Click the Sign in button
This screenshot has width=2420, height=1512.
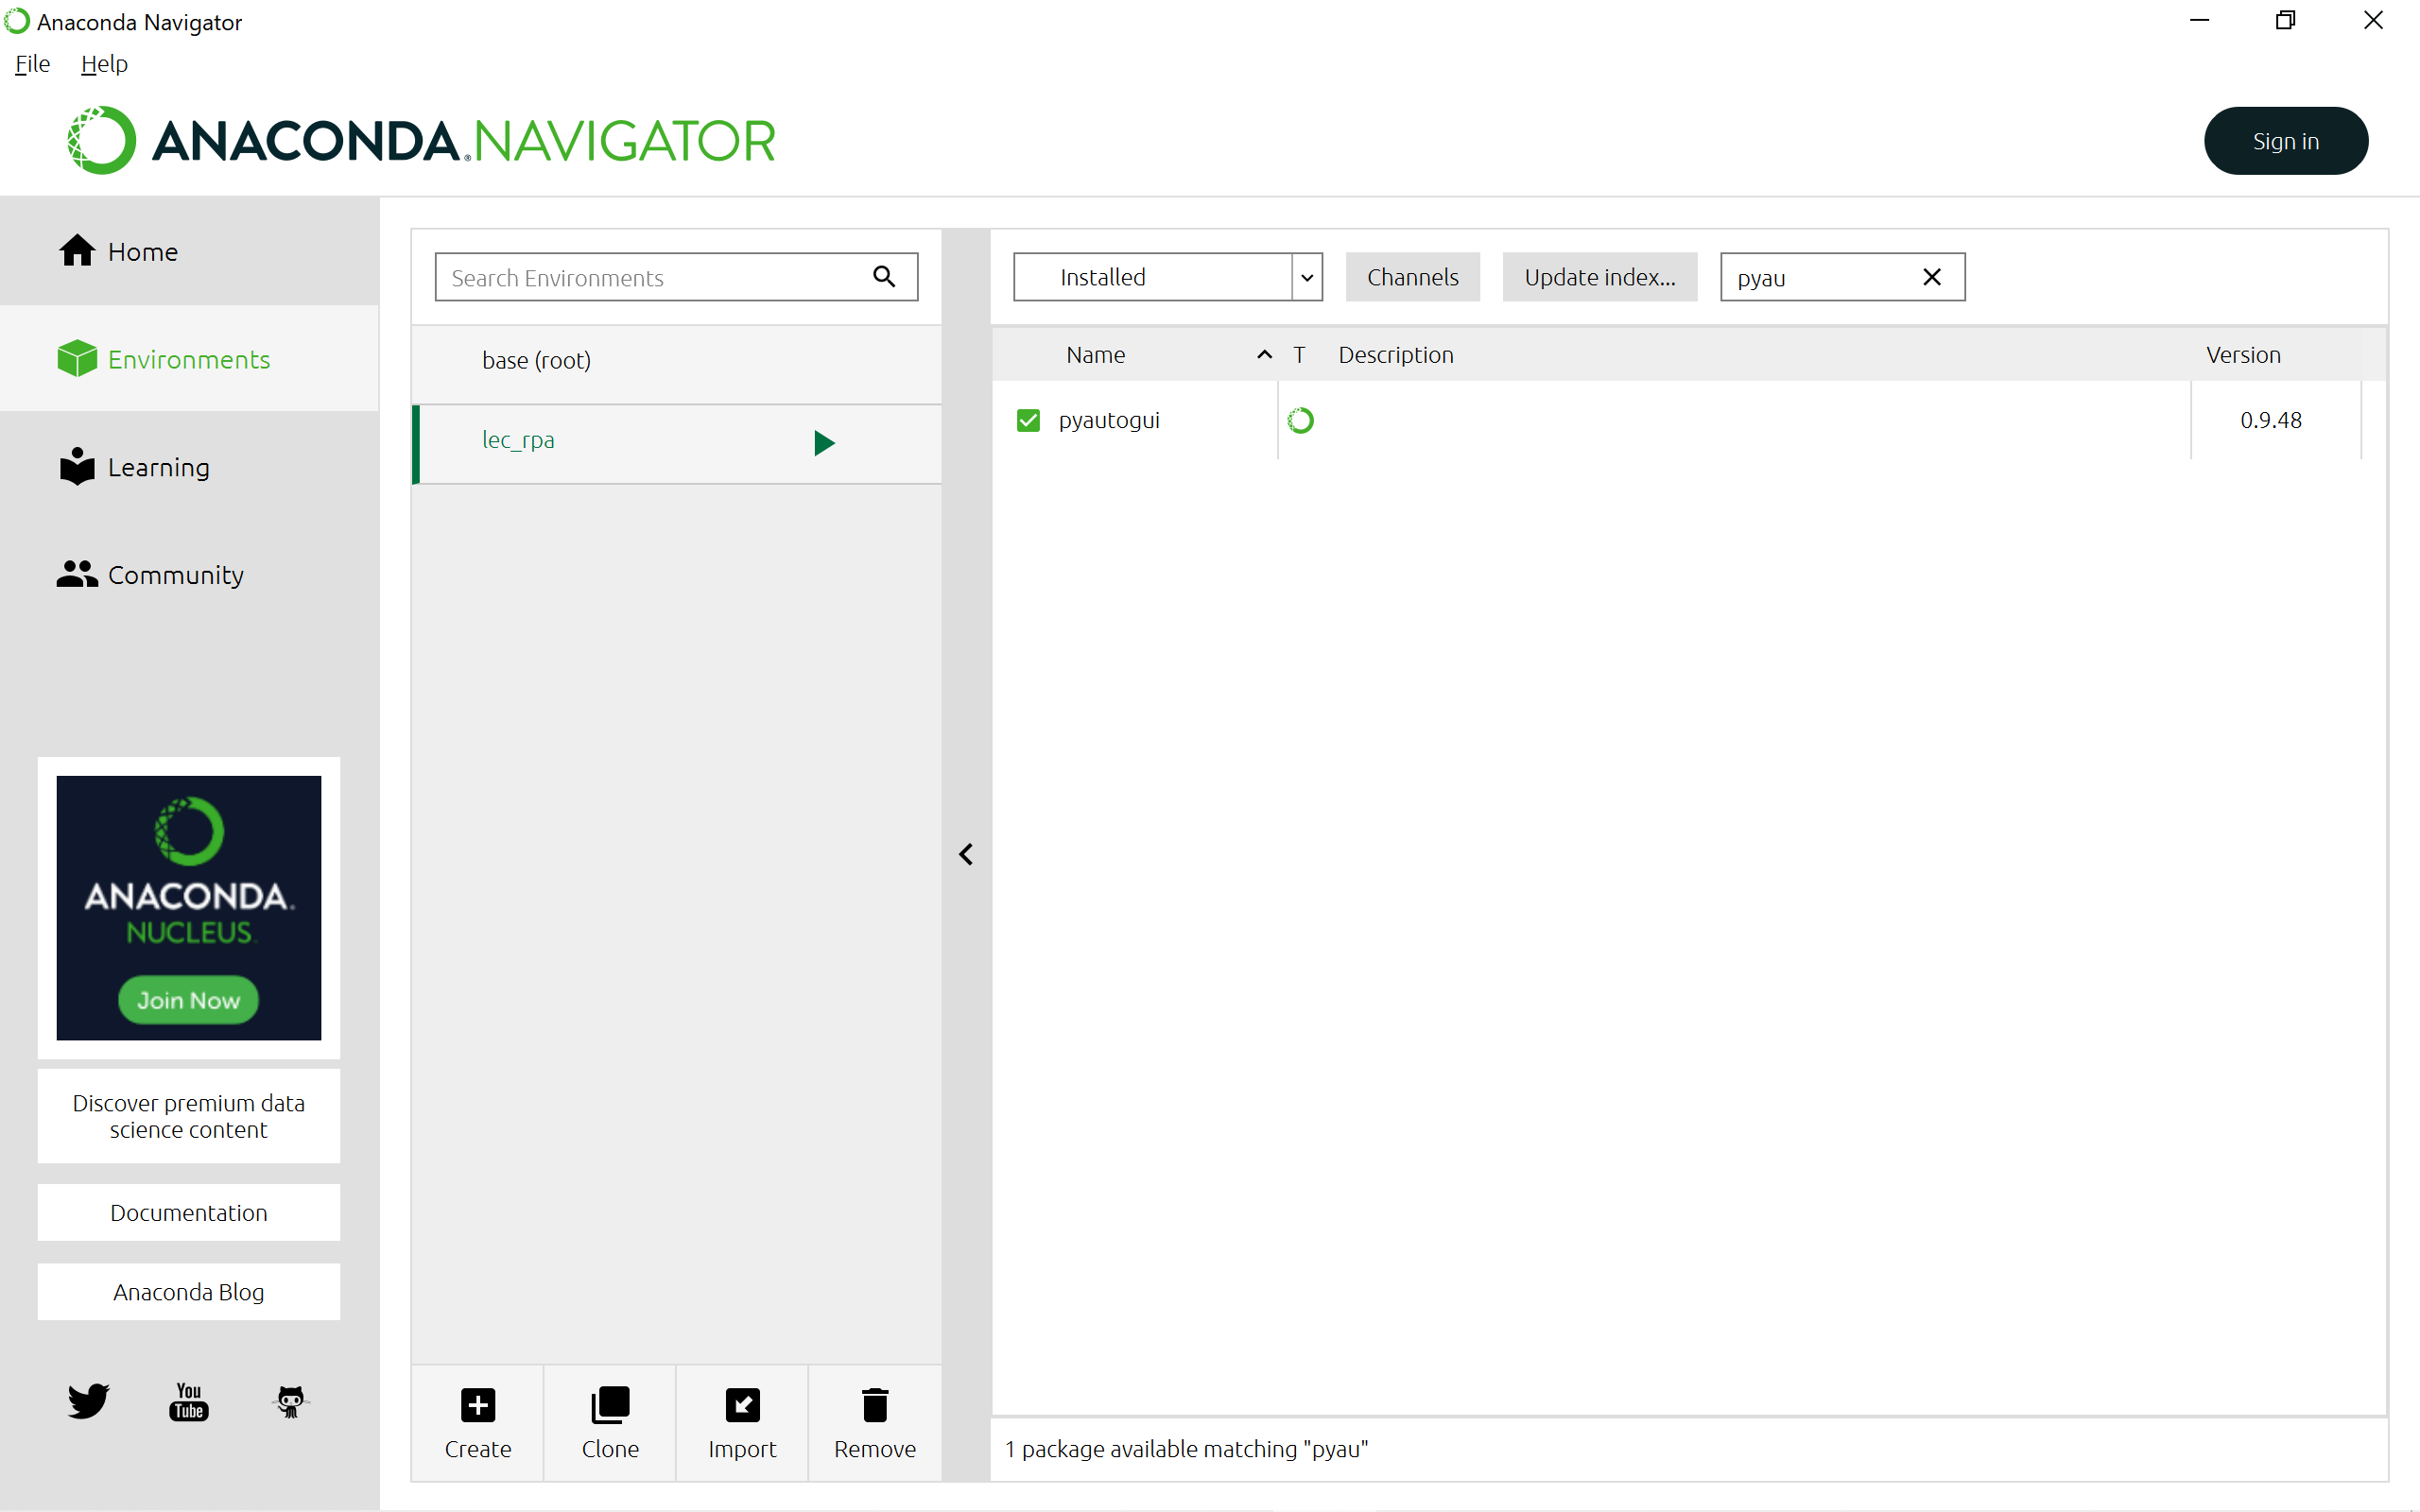(x=2286, y=139)
